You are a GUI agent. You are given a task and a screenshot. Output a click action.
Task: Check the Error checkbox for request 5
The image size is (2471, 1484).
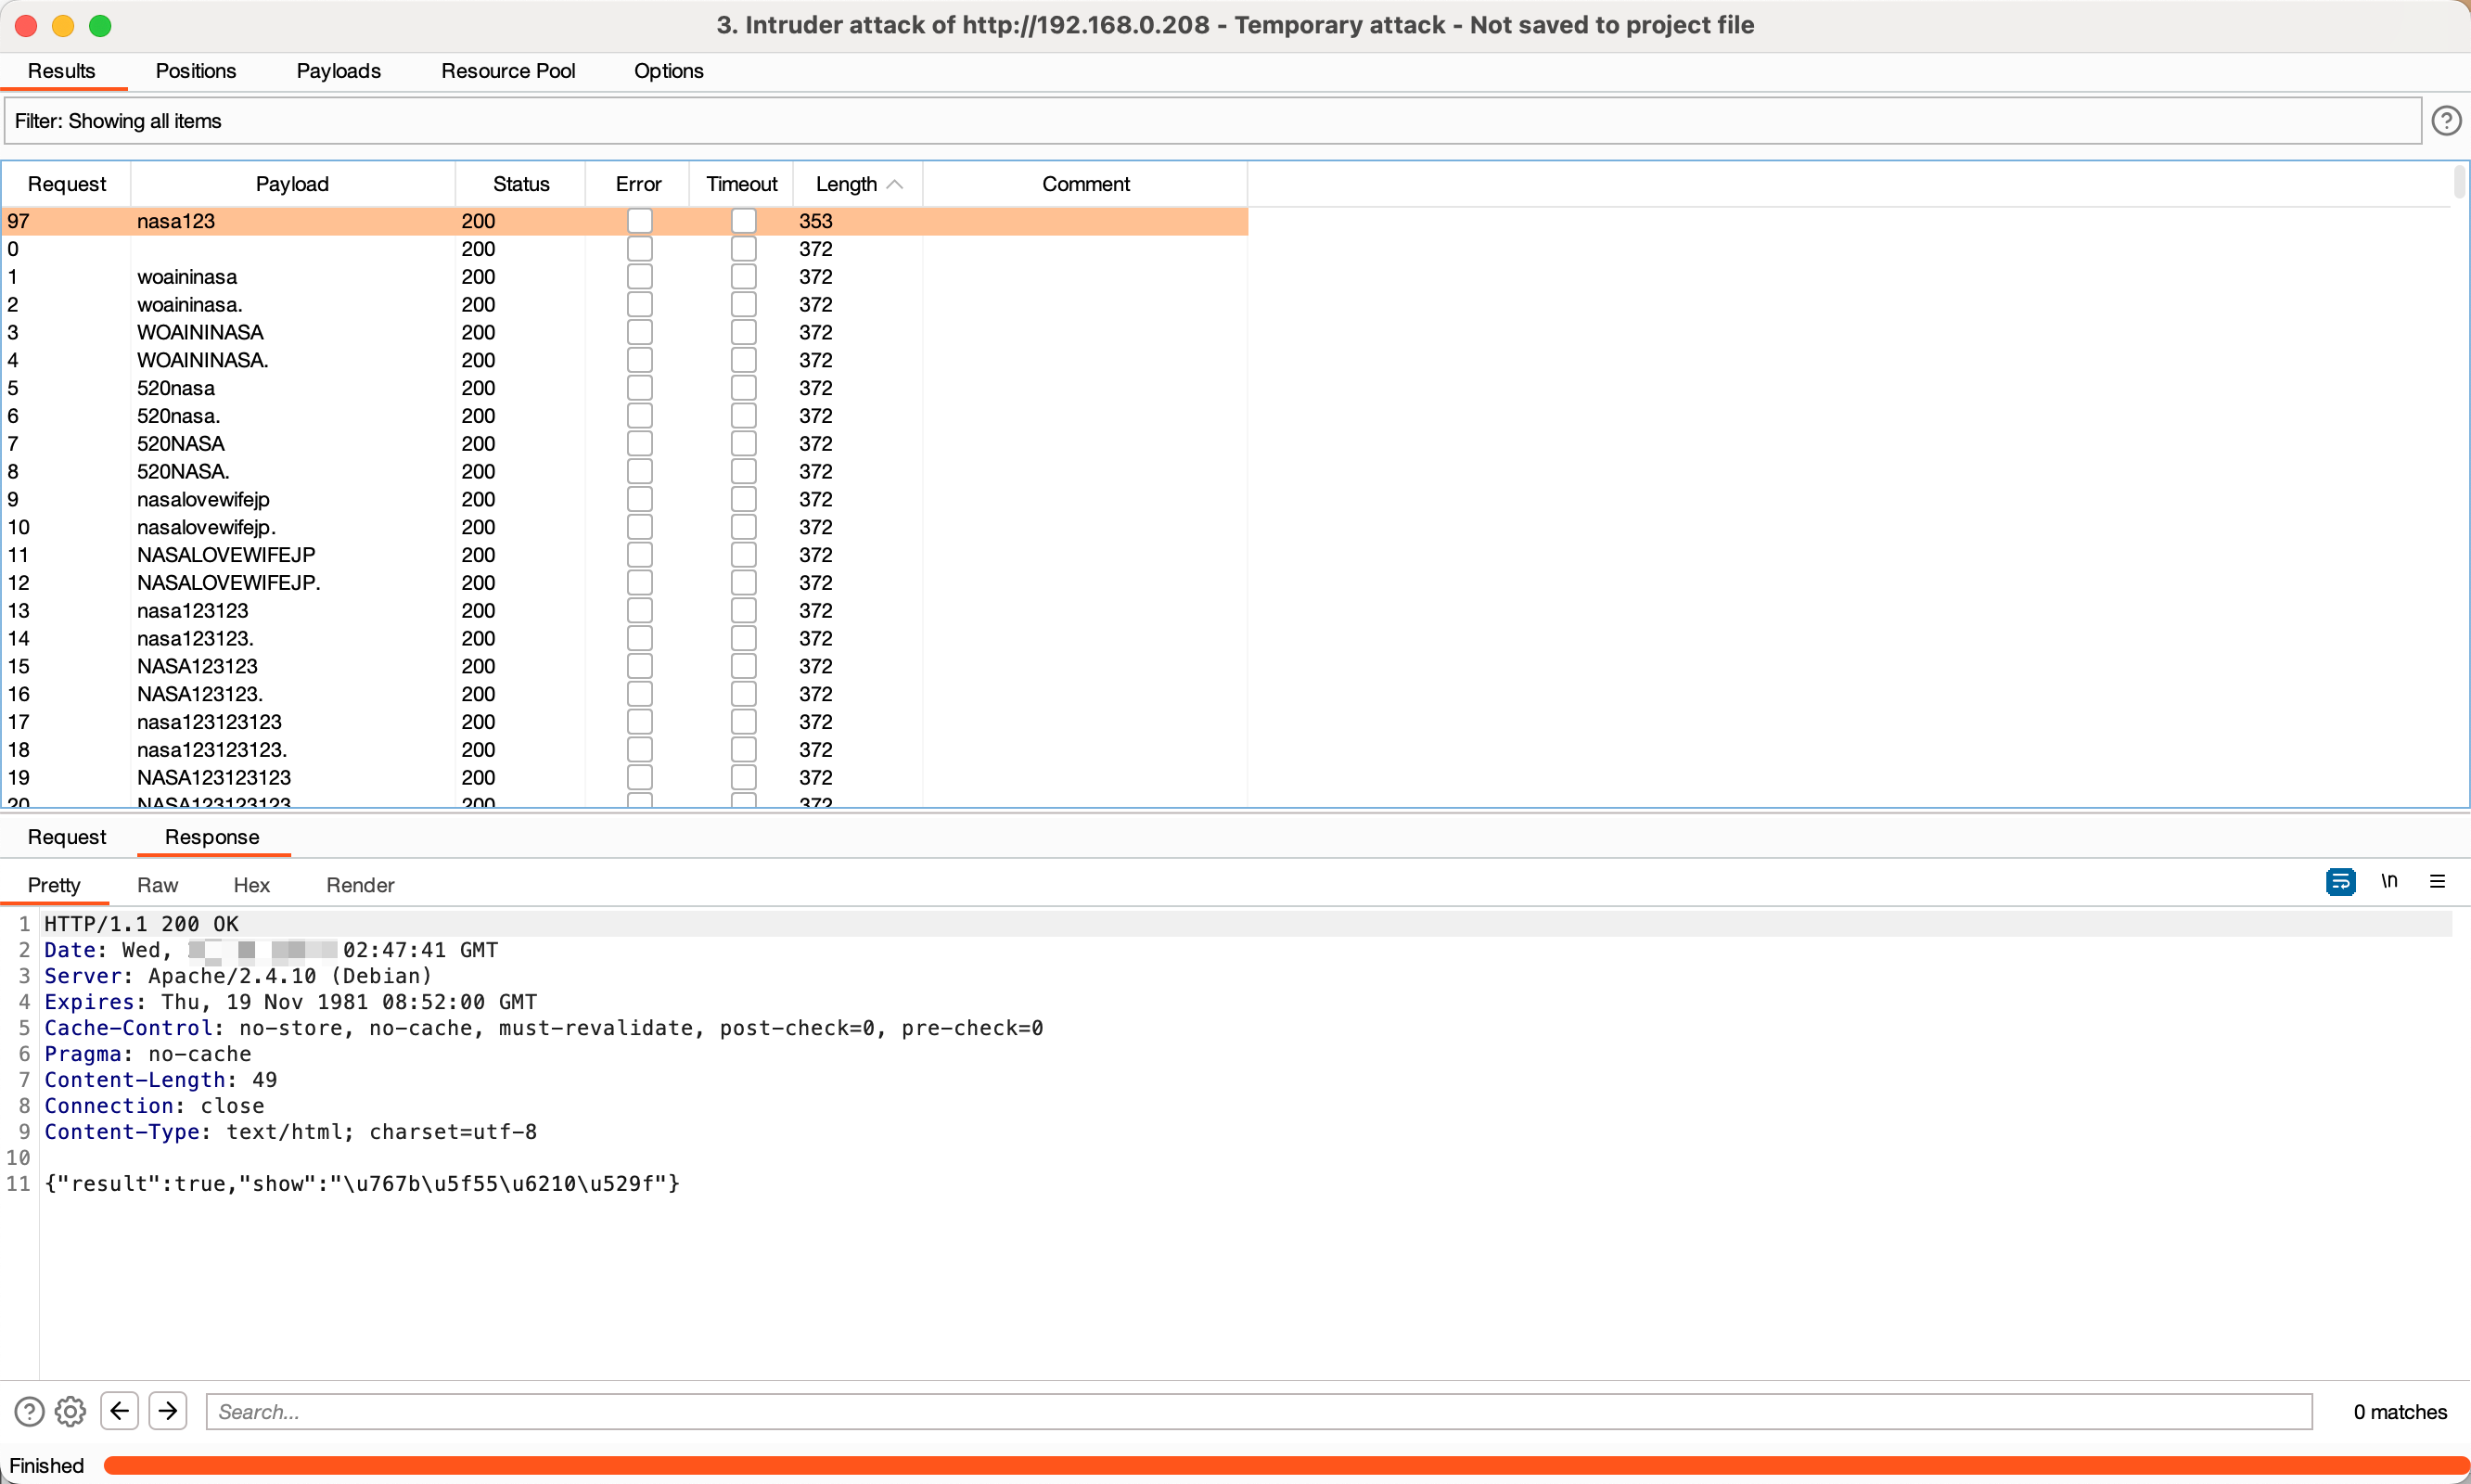click(639, 388)
